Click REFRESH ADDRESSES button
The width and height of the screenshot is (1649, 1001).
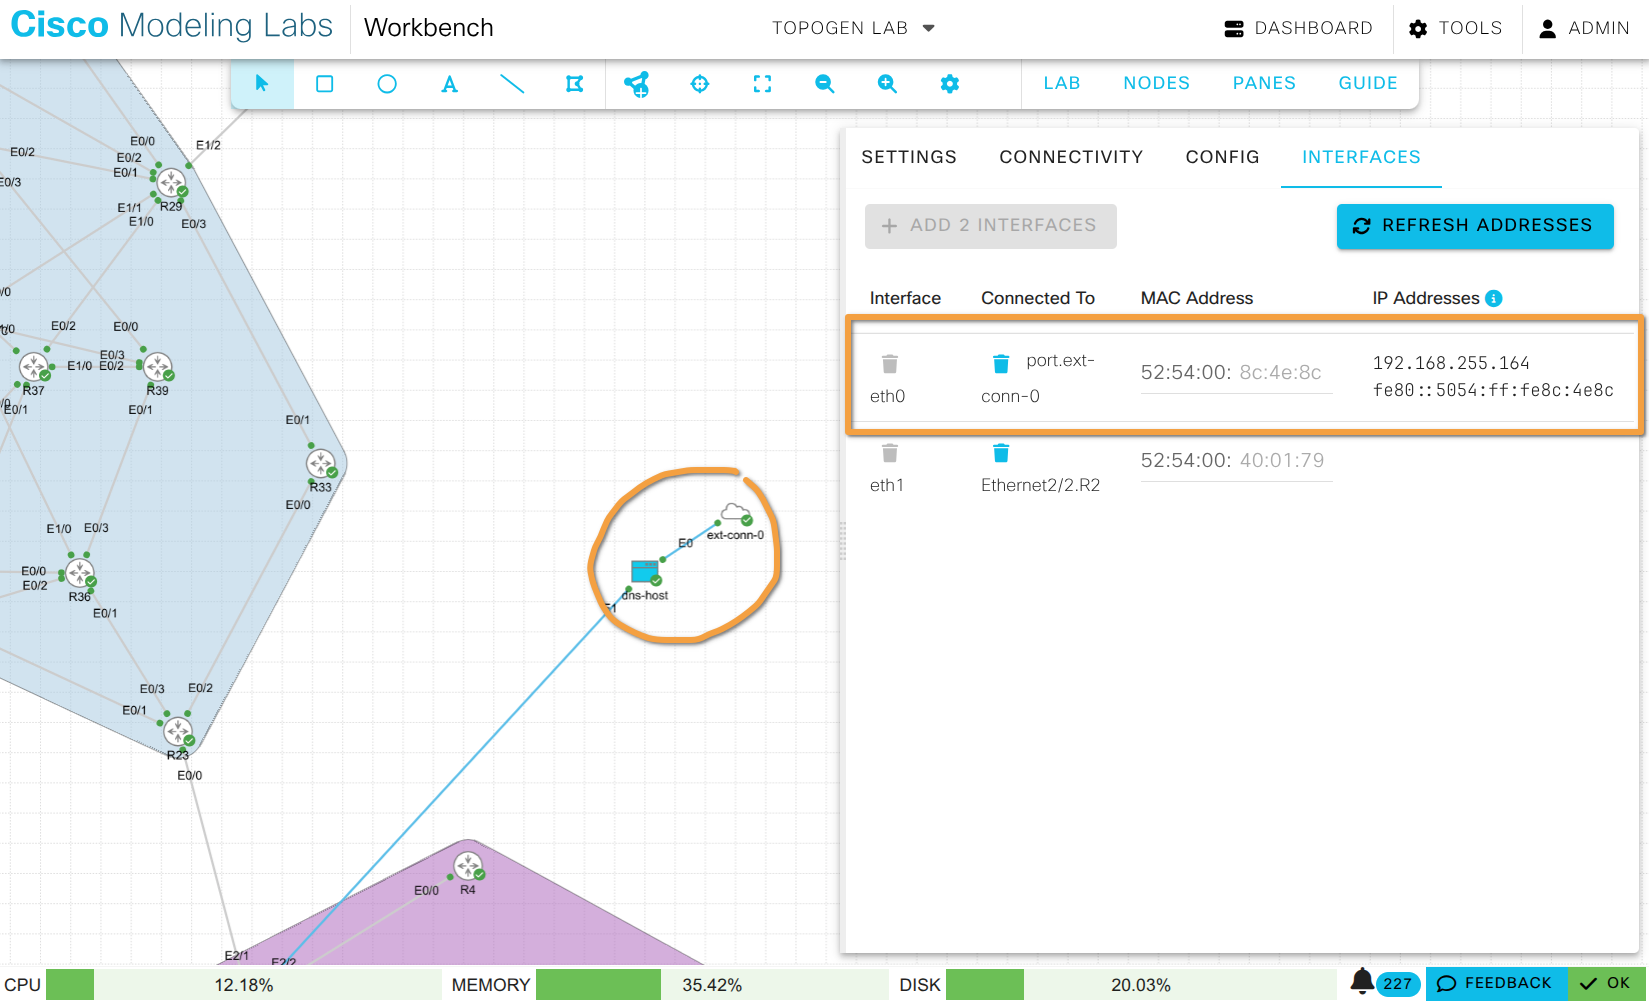tap(1475, 226)
